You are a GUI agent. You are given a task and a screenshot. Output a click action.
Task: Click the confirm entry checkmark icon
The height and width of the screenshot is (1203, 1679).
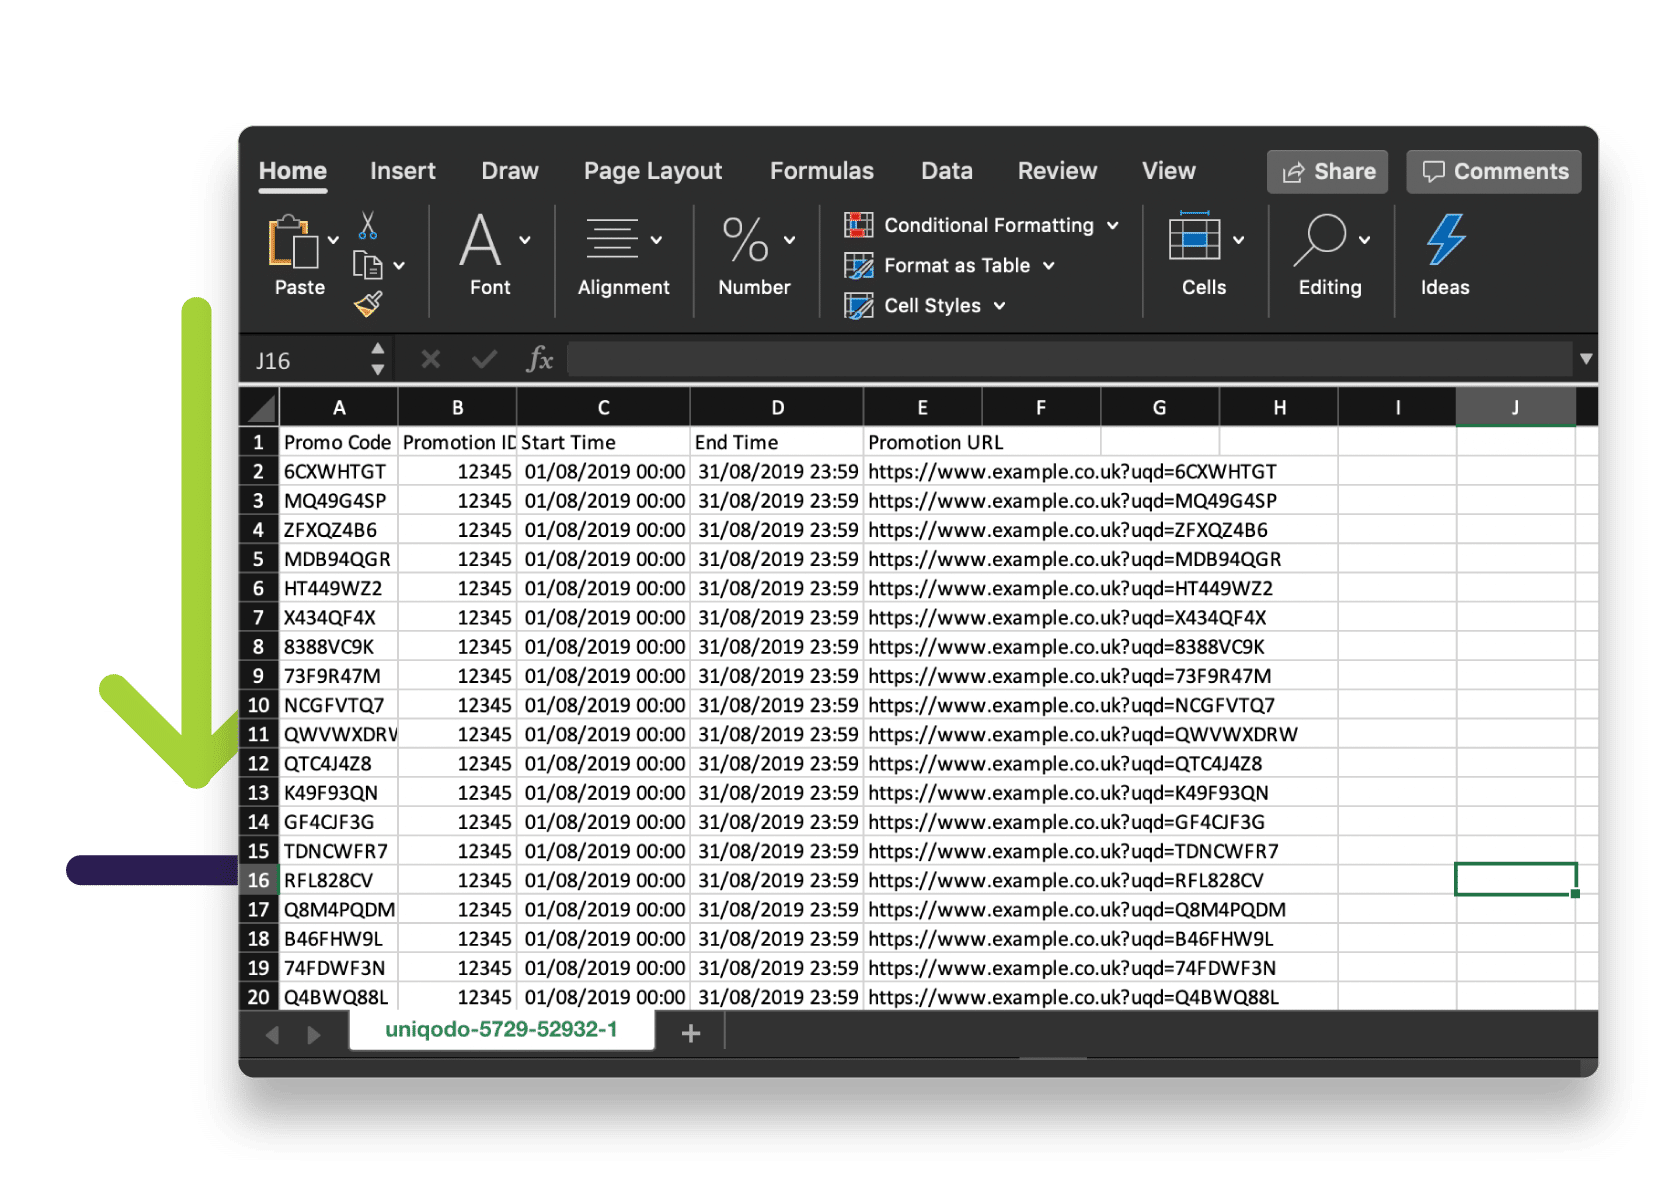point(485,359)
